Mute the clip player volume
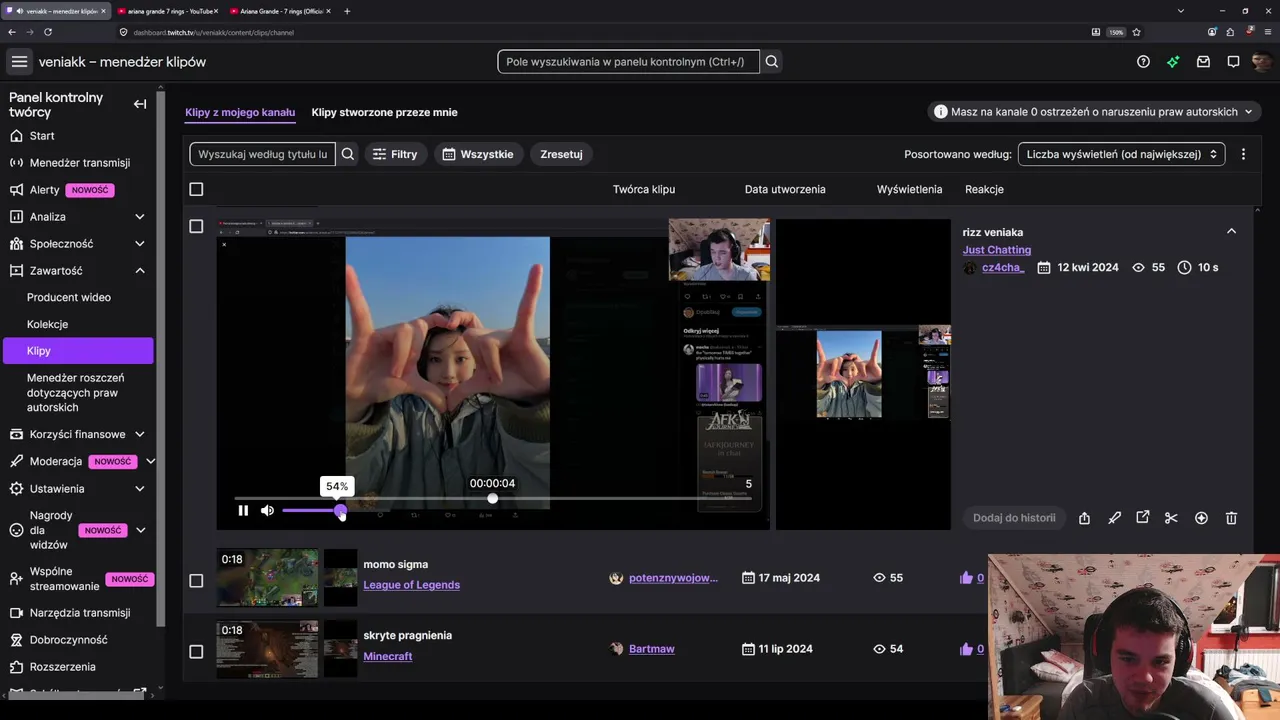The image size is (1280, 720). (x=267, y=511)
